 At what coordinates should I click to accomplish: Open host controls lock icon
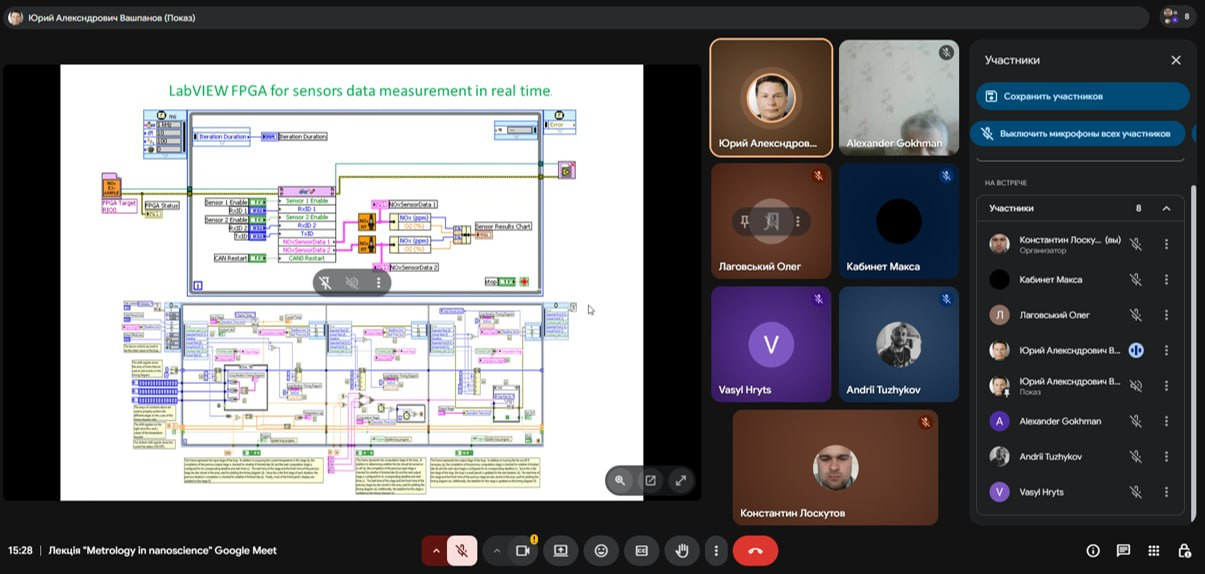tap(1184, 550)
